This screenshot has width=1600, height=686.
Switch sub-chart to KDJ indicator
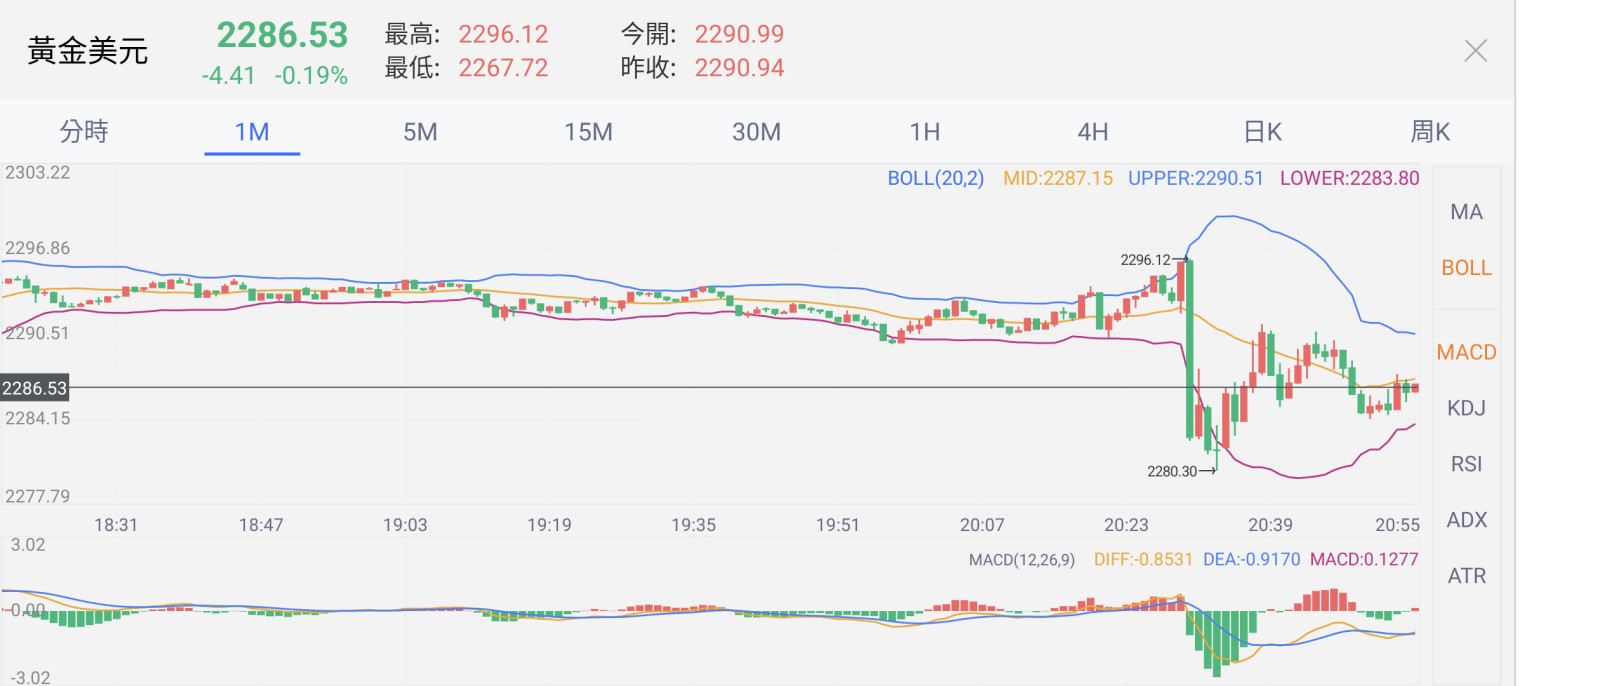point(1466,408)
